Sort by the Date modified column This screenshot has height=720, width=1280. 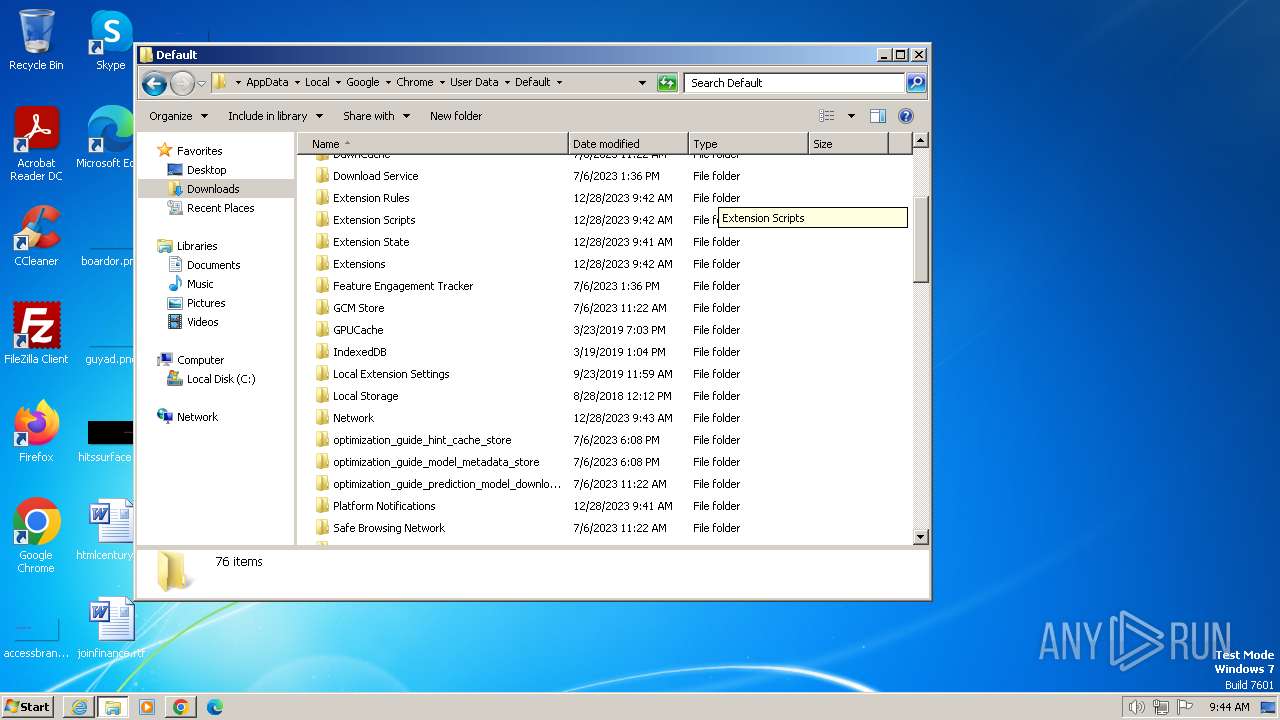(x=628, y=144)
